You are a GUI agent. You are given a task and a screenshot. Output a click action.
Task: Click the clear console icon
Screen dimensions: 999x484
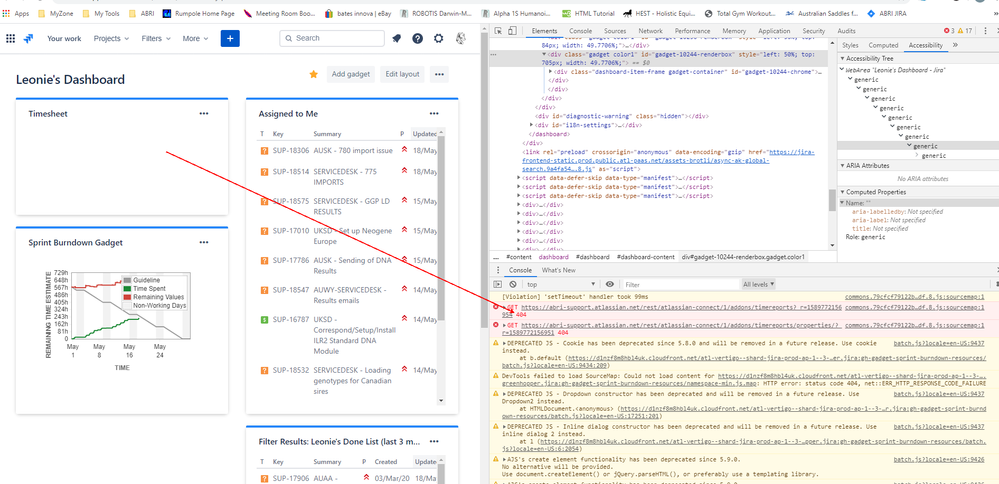click(513, 284)
